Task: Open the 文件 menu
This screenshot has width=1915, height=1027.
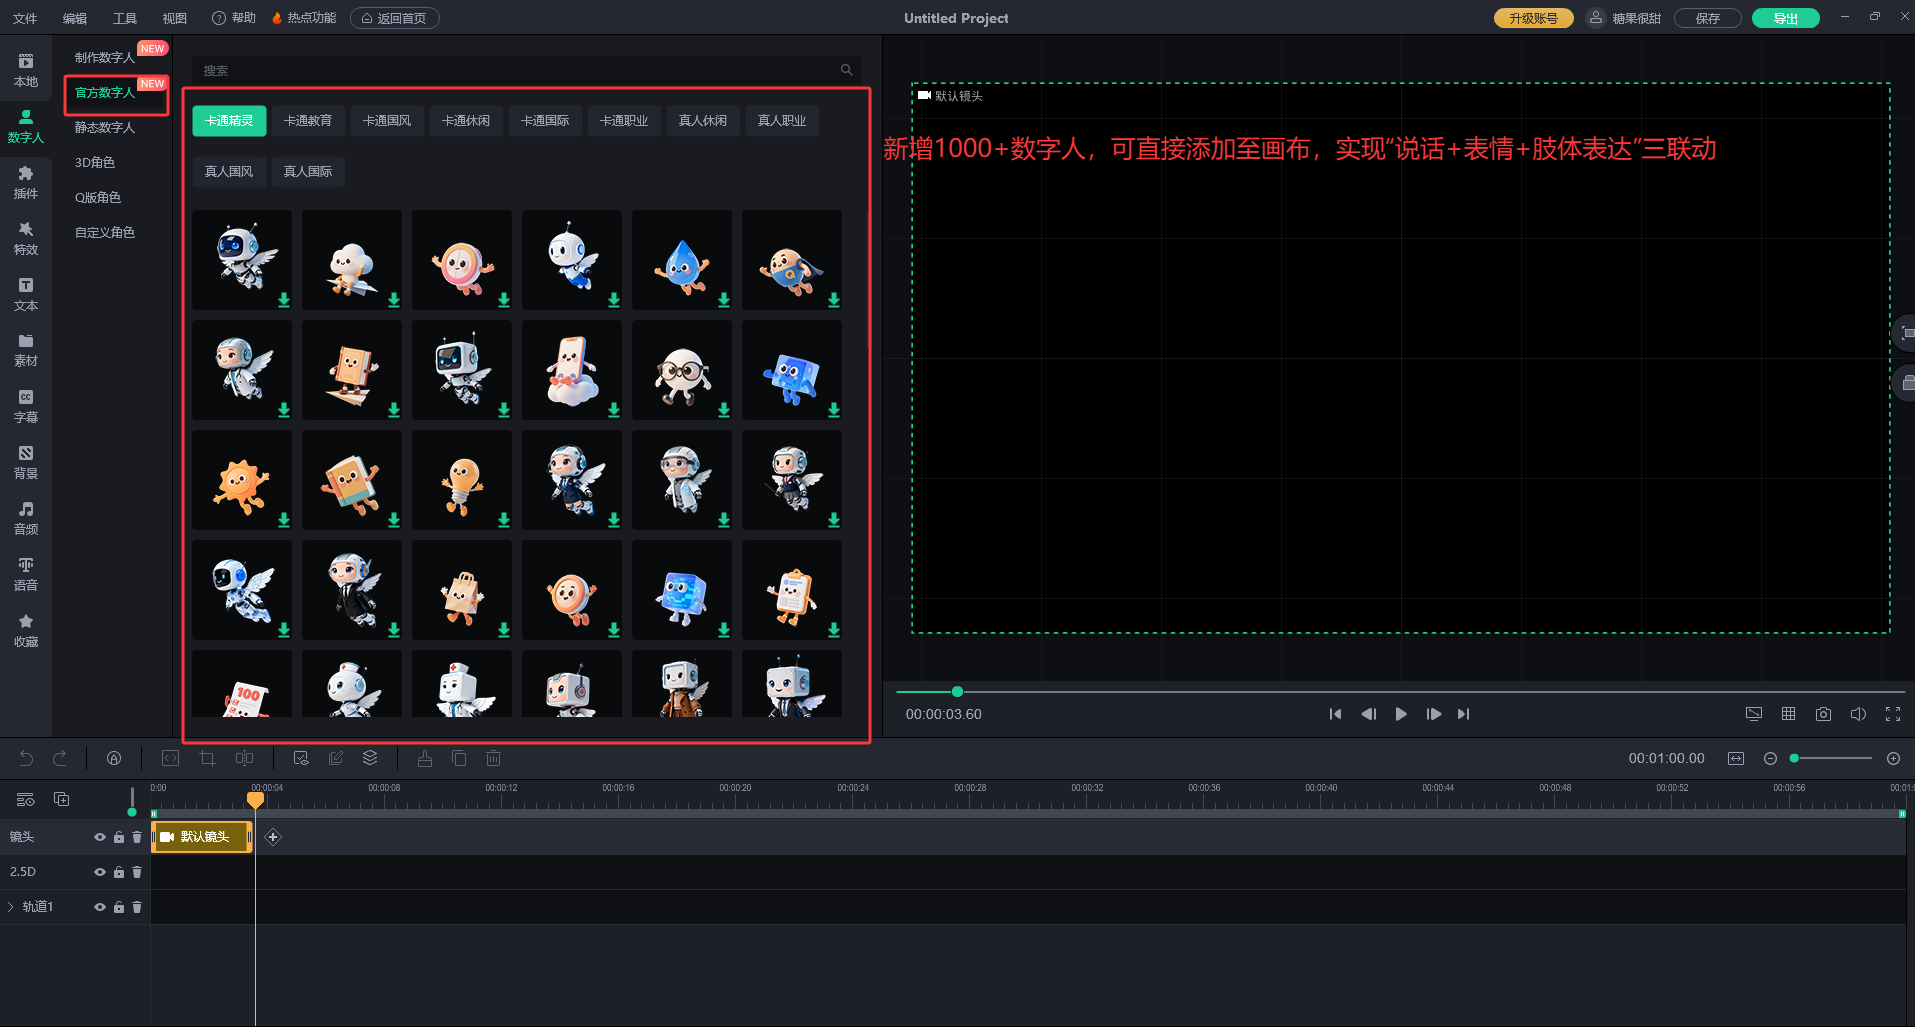Action: pos(25,18)
